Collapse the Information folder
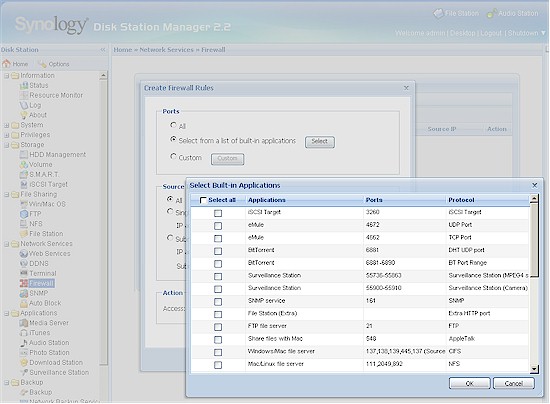 [x=7, y=75]
